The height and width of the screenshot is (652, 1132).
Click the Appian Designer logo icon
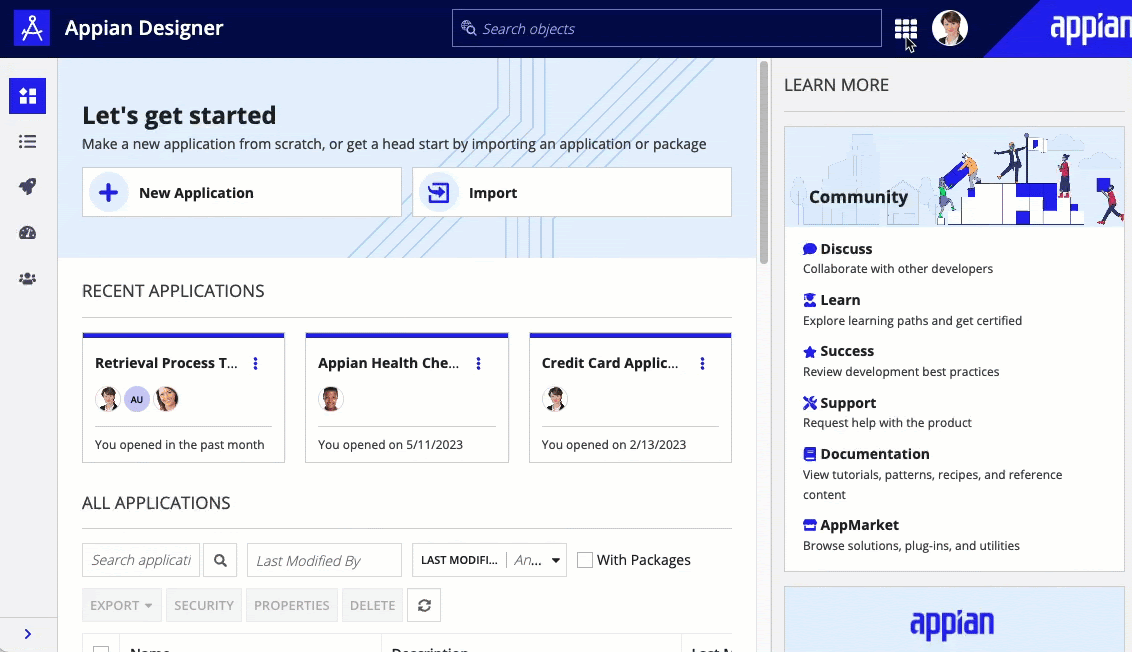tap(32, 29)
